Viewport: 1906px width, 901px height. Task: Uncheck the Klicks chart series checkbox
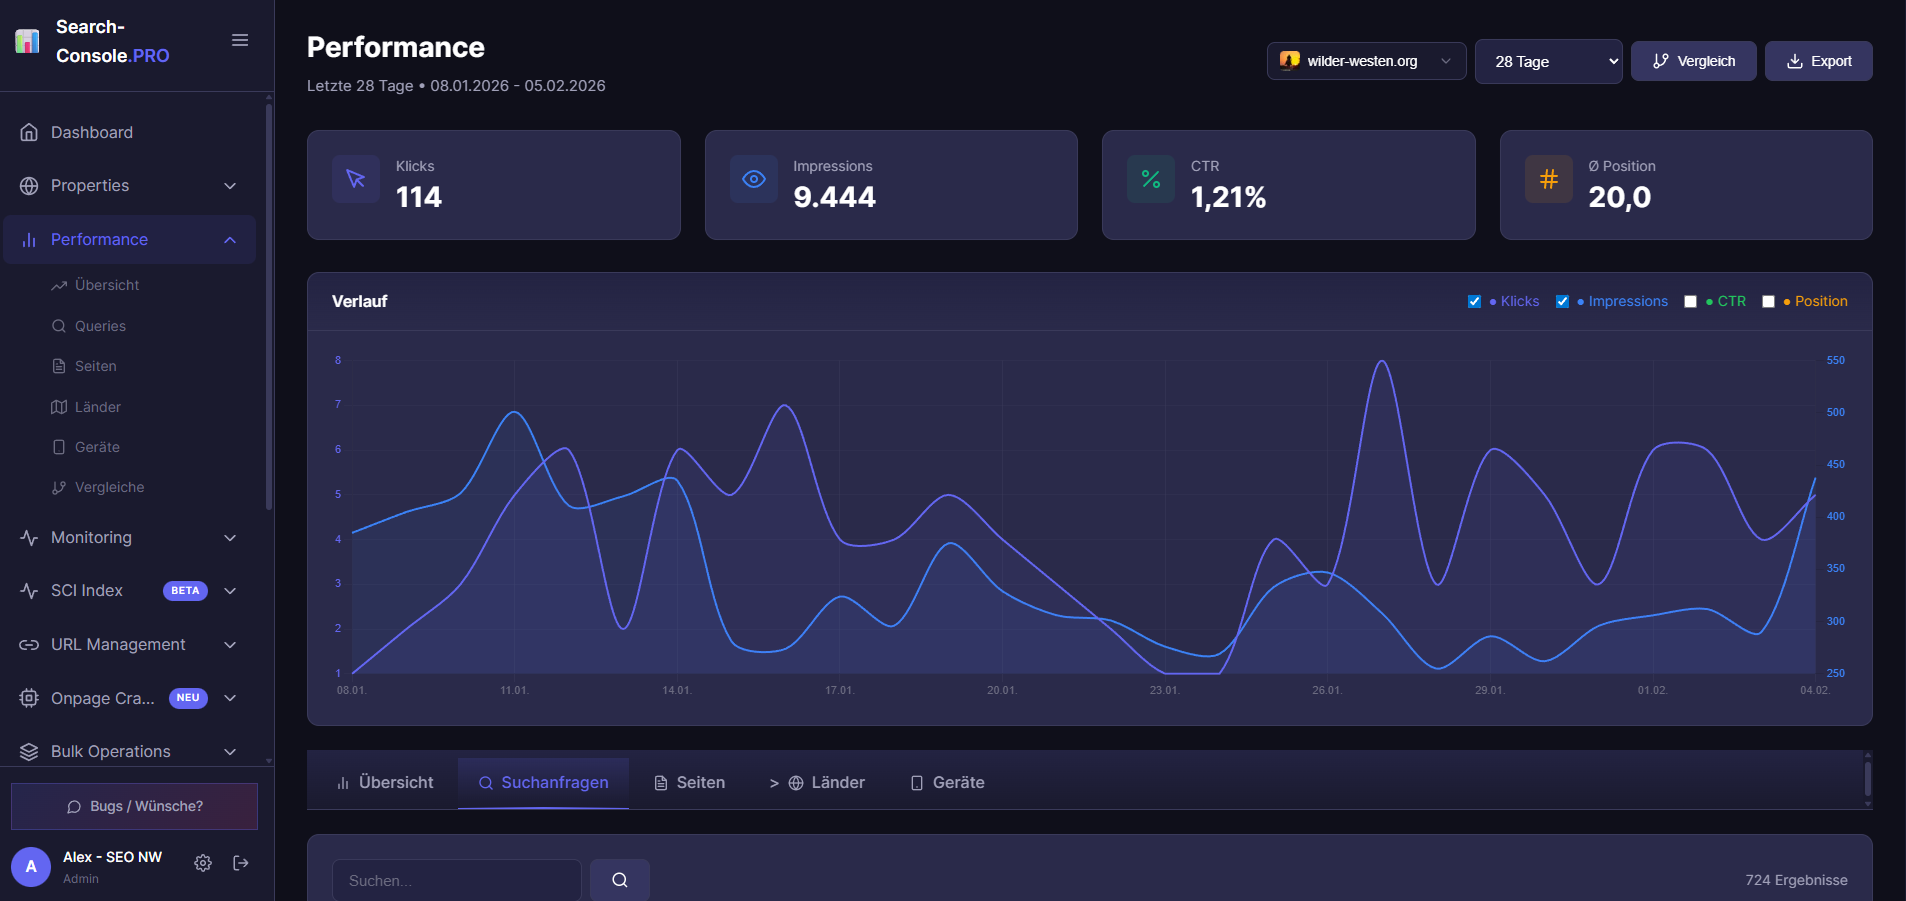(1474, 302)
